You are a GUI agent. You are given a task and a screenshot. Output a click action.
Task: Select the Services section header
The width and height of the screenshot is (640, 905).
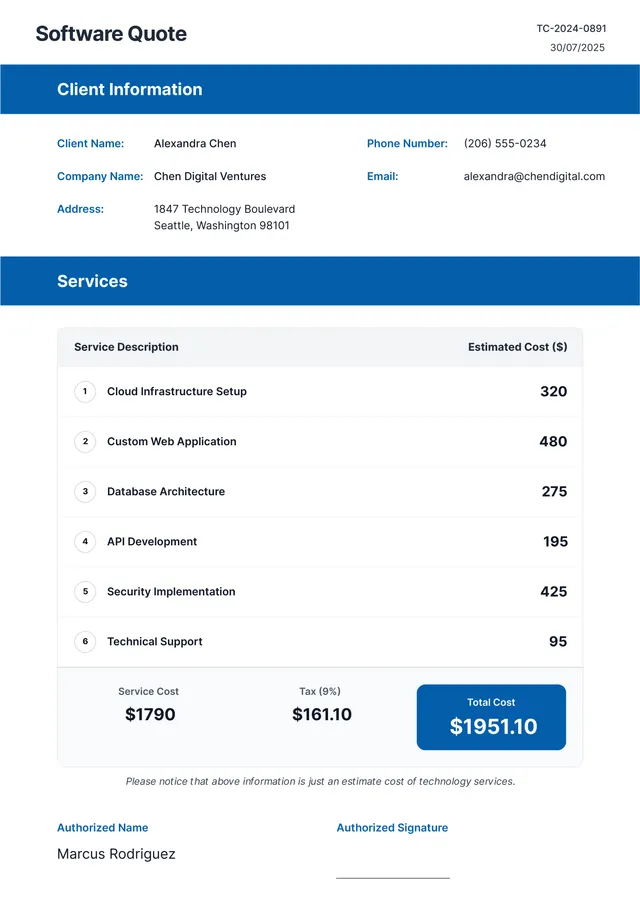click(x=320, y=281)
